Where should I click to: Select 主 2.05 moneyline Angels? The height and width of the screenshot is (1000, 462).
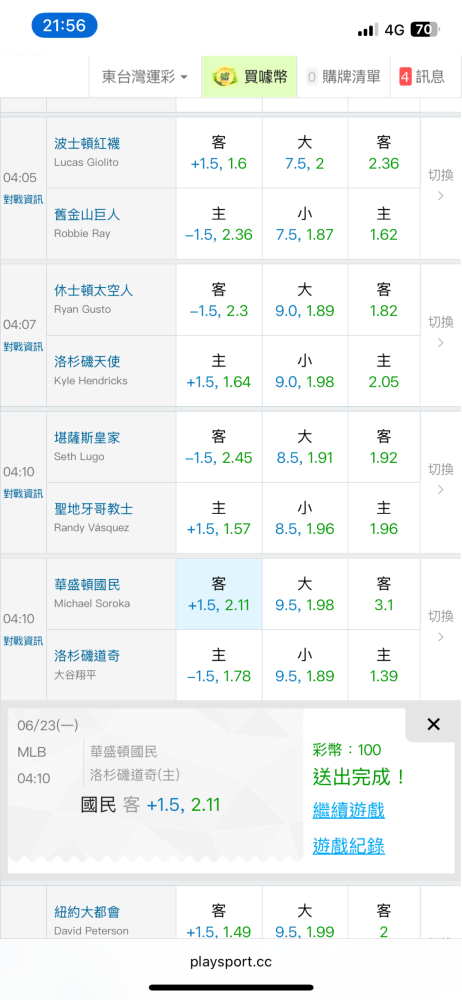tap(384, 371)
